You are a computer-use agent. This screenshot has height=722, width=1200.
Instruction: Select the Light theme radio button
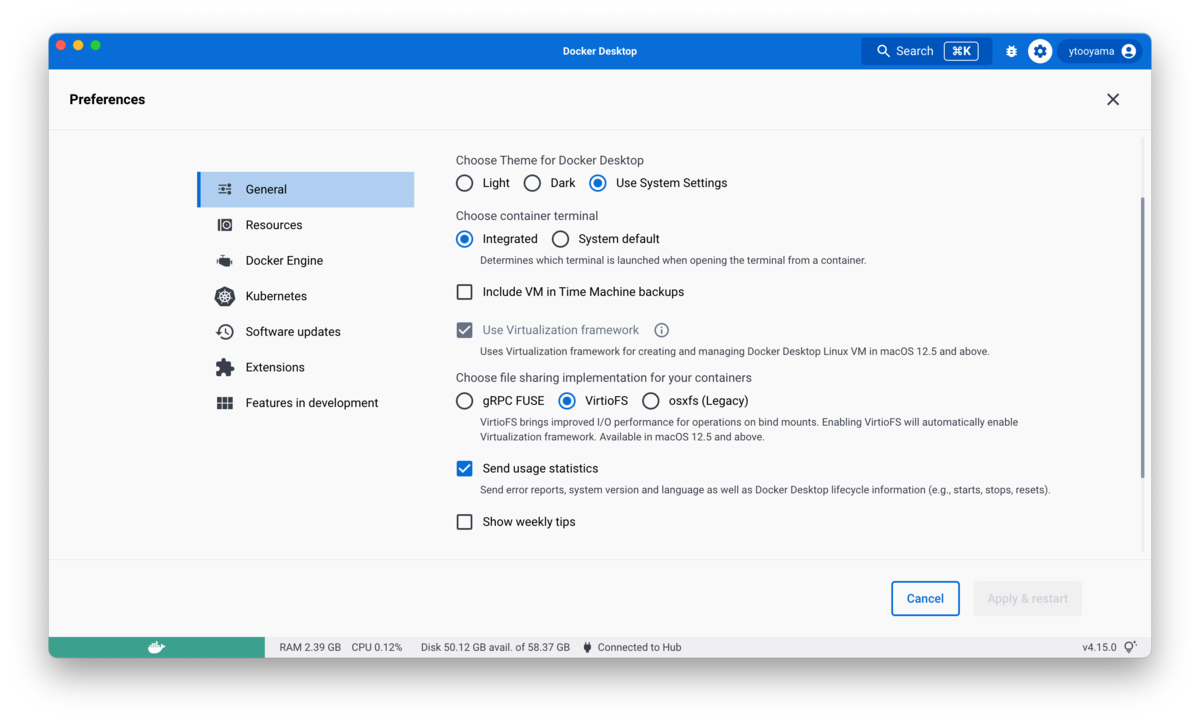(x=465, y=183)
